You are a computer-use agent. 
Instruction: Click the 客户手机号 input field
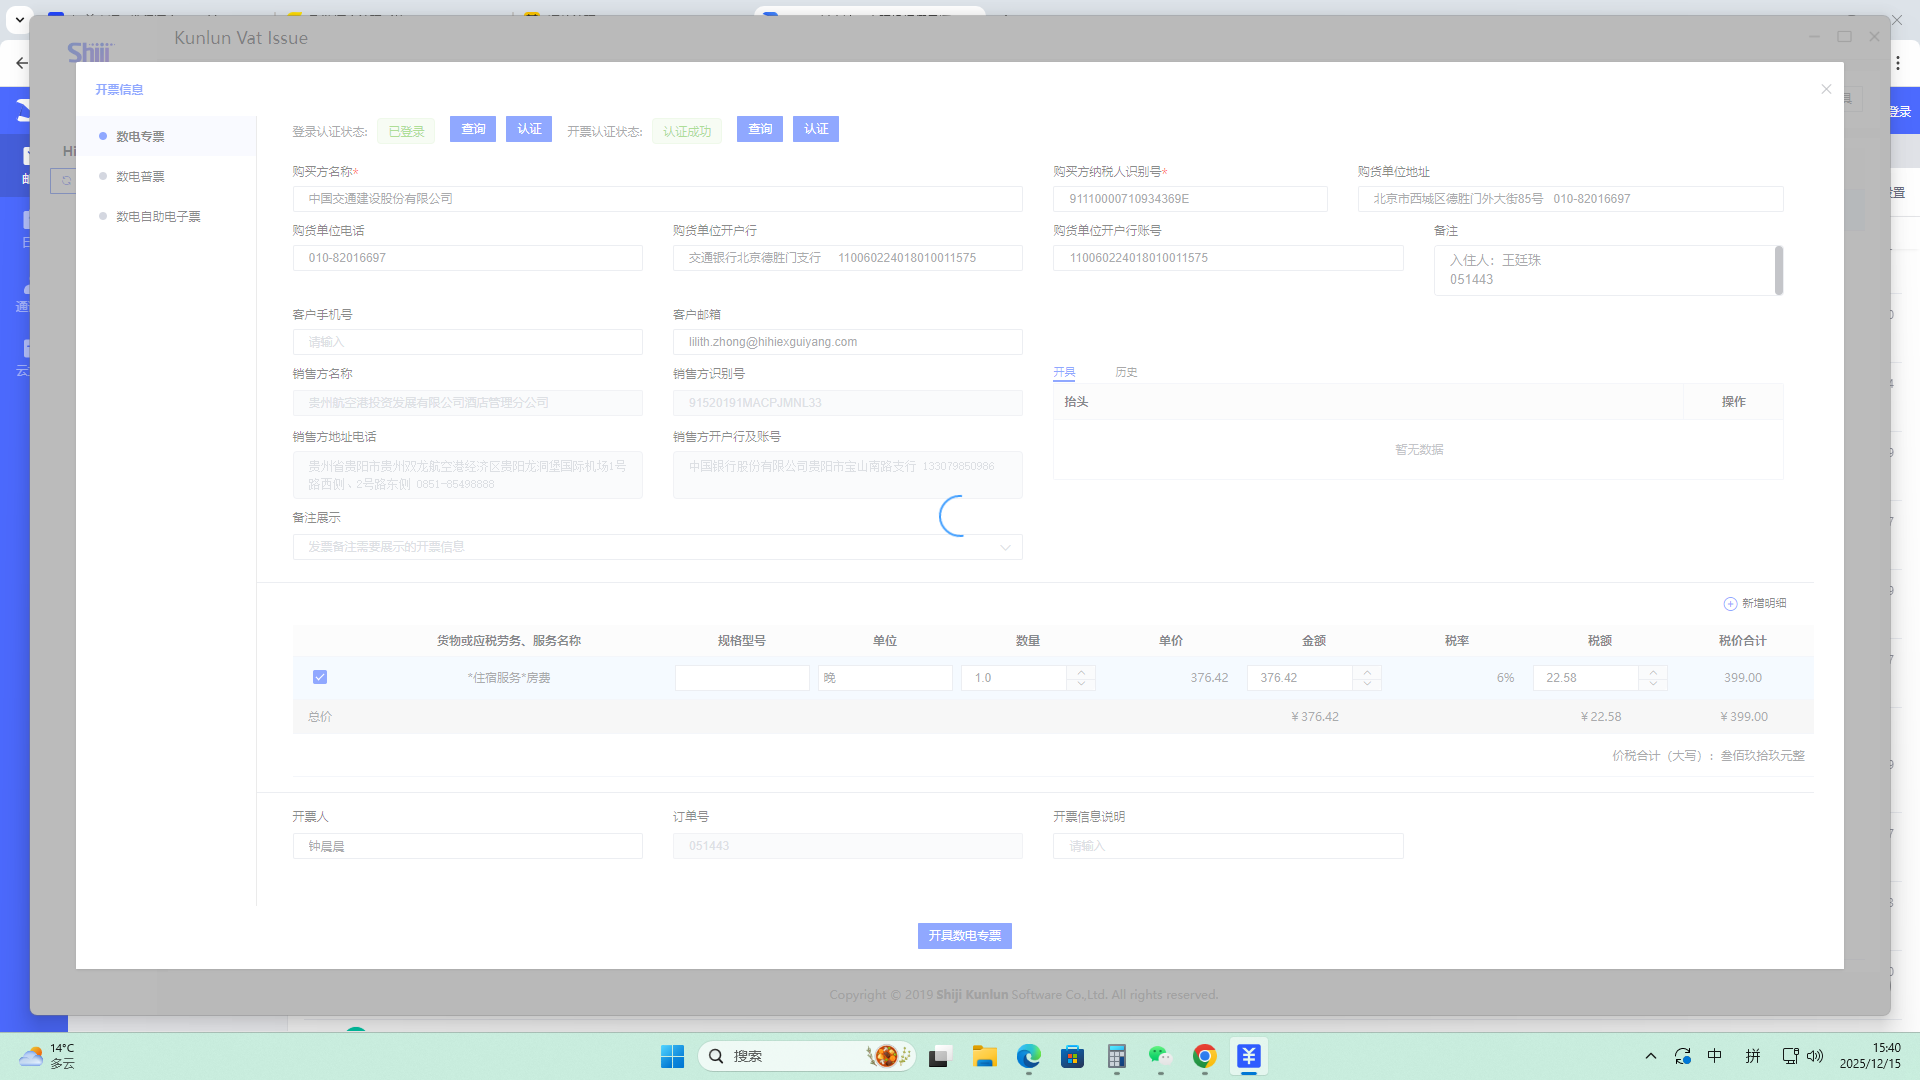(x=467, y=342)
